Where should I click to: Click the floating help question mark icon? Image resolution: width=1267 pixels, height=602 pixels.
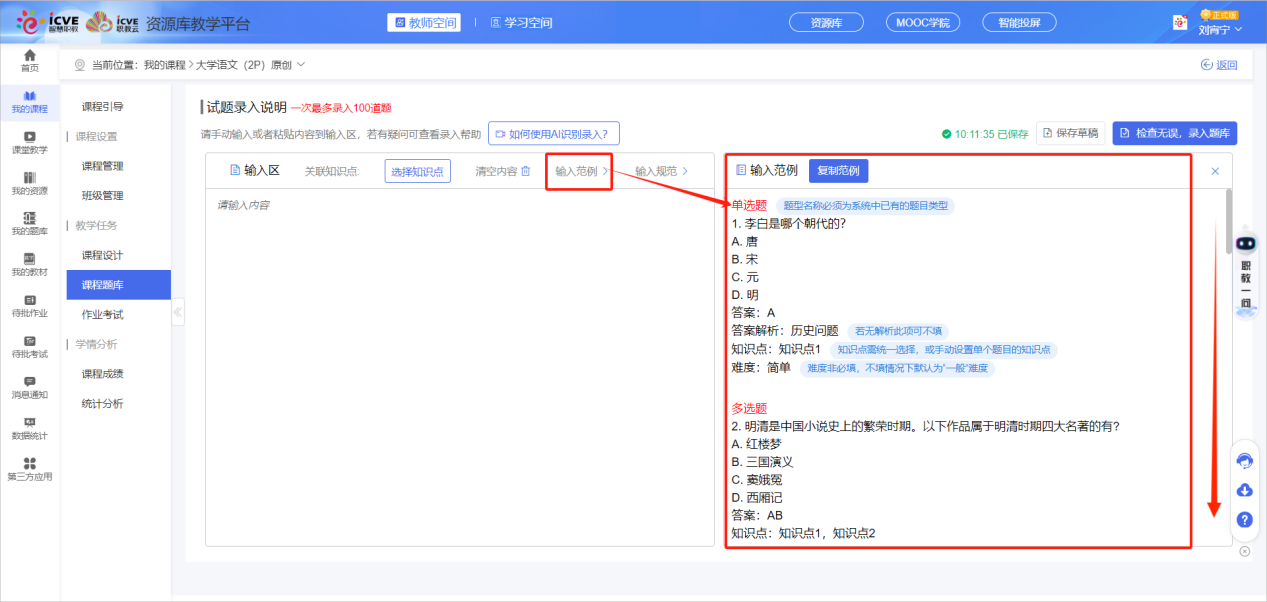click(1245, 520)
